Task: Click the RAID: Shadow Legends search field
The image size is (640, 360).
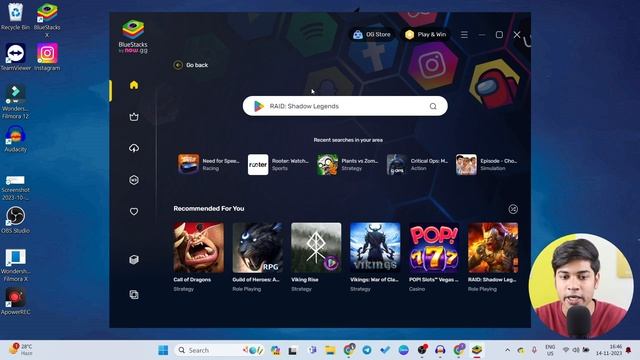Action: 345,106
